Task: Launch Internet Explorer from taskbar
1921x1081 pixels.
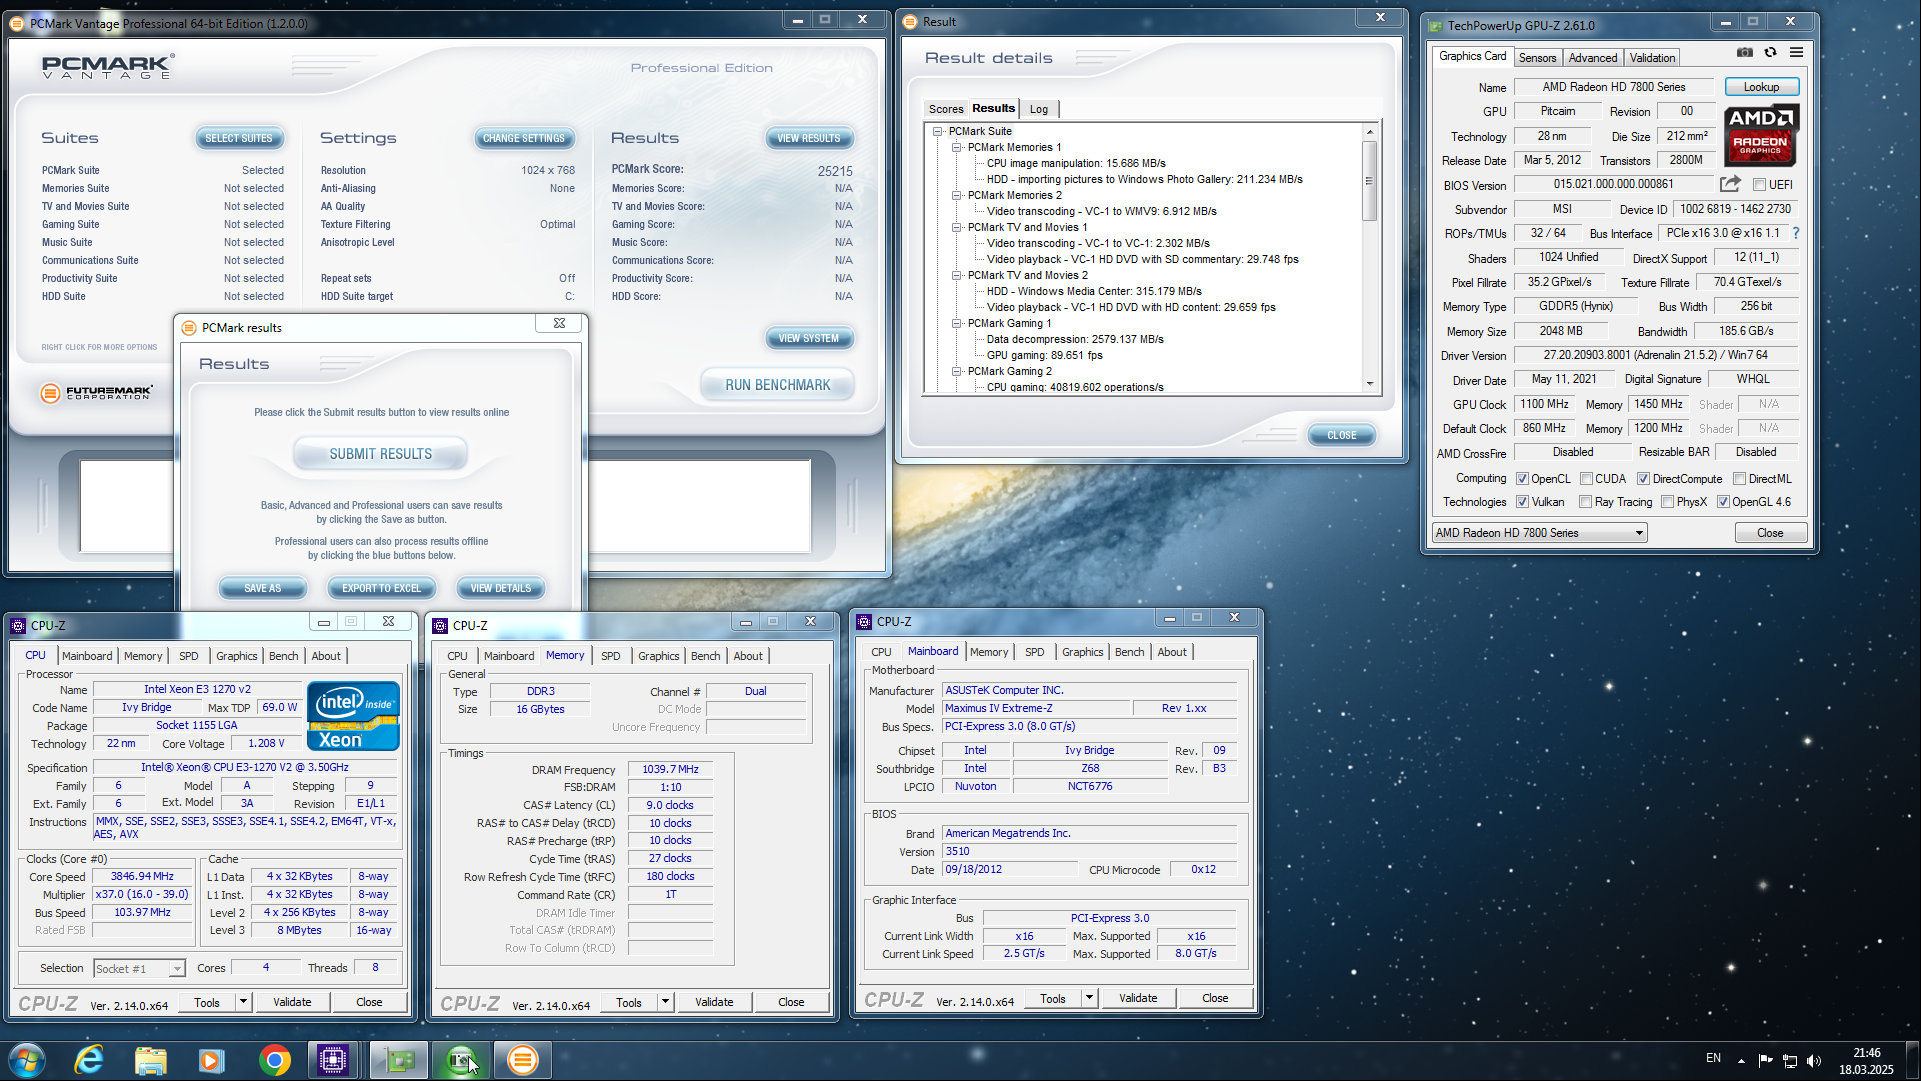Action: coord(89,1060)
